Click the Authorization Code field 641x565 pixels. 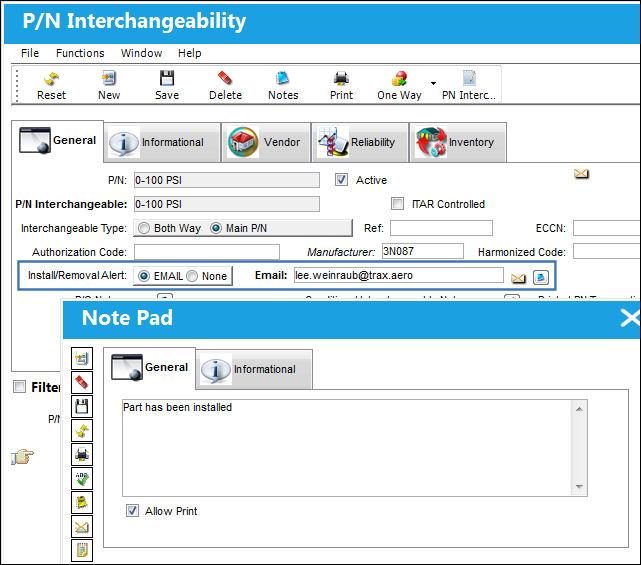click(x=207, y=252)
